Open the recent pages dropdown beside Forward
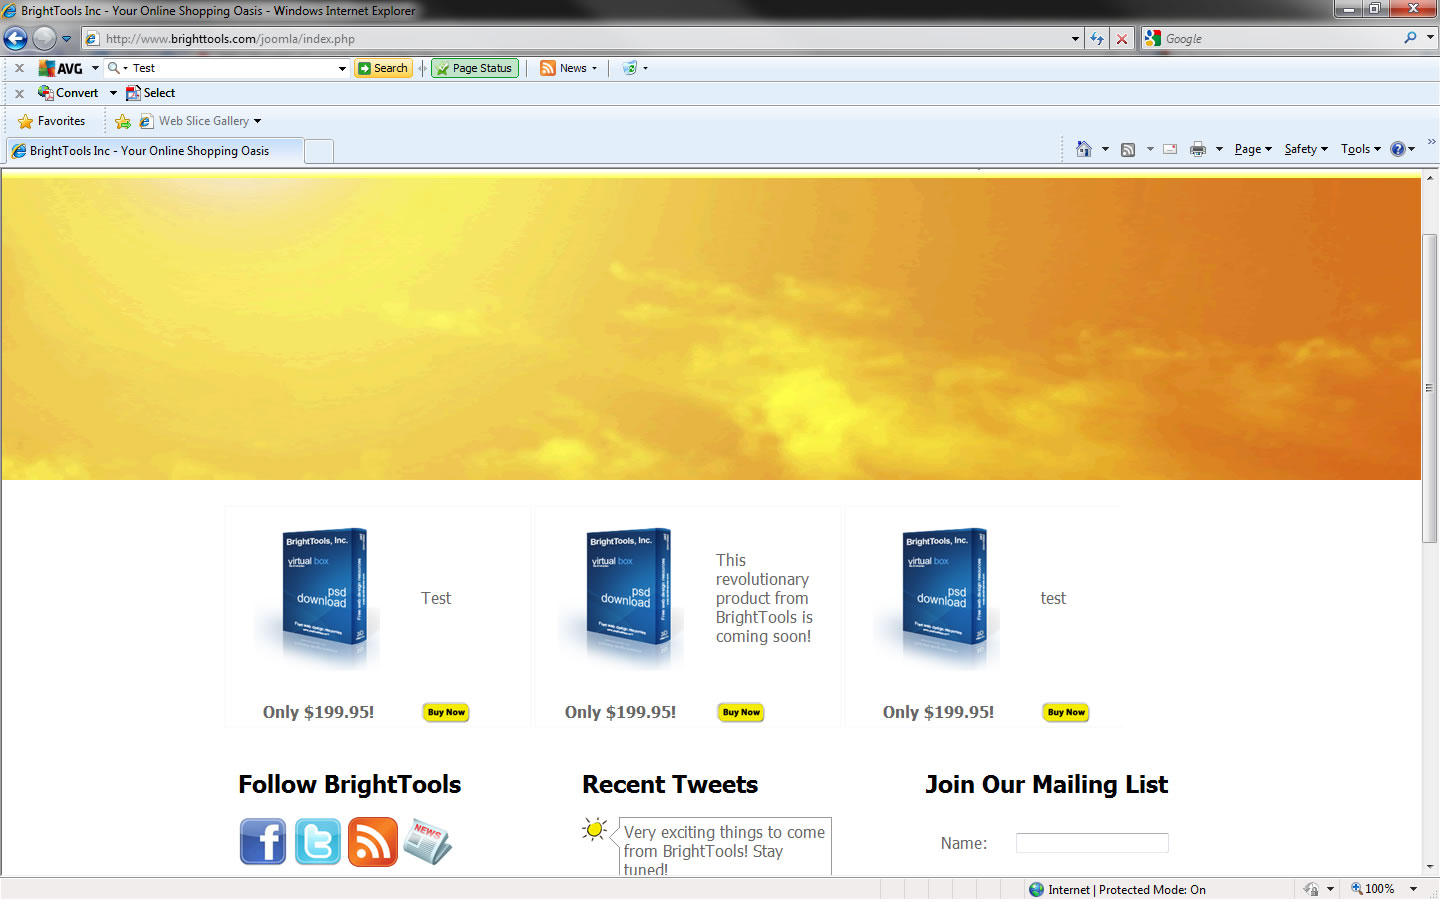The width and height of the screenshot is (1440, 900). (x=67, y=39)
